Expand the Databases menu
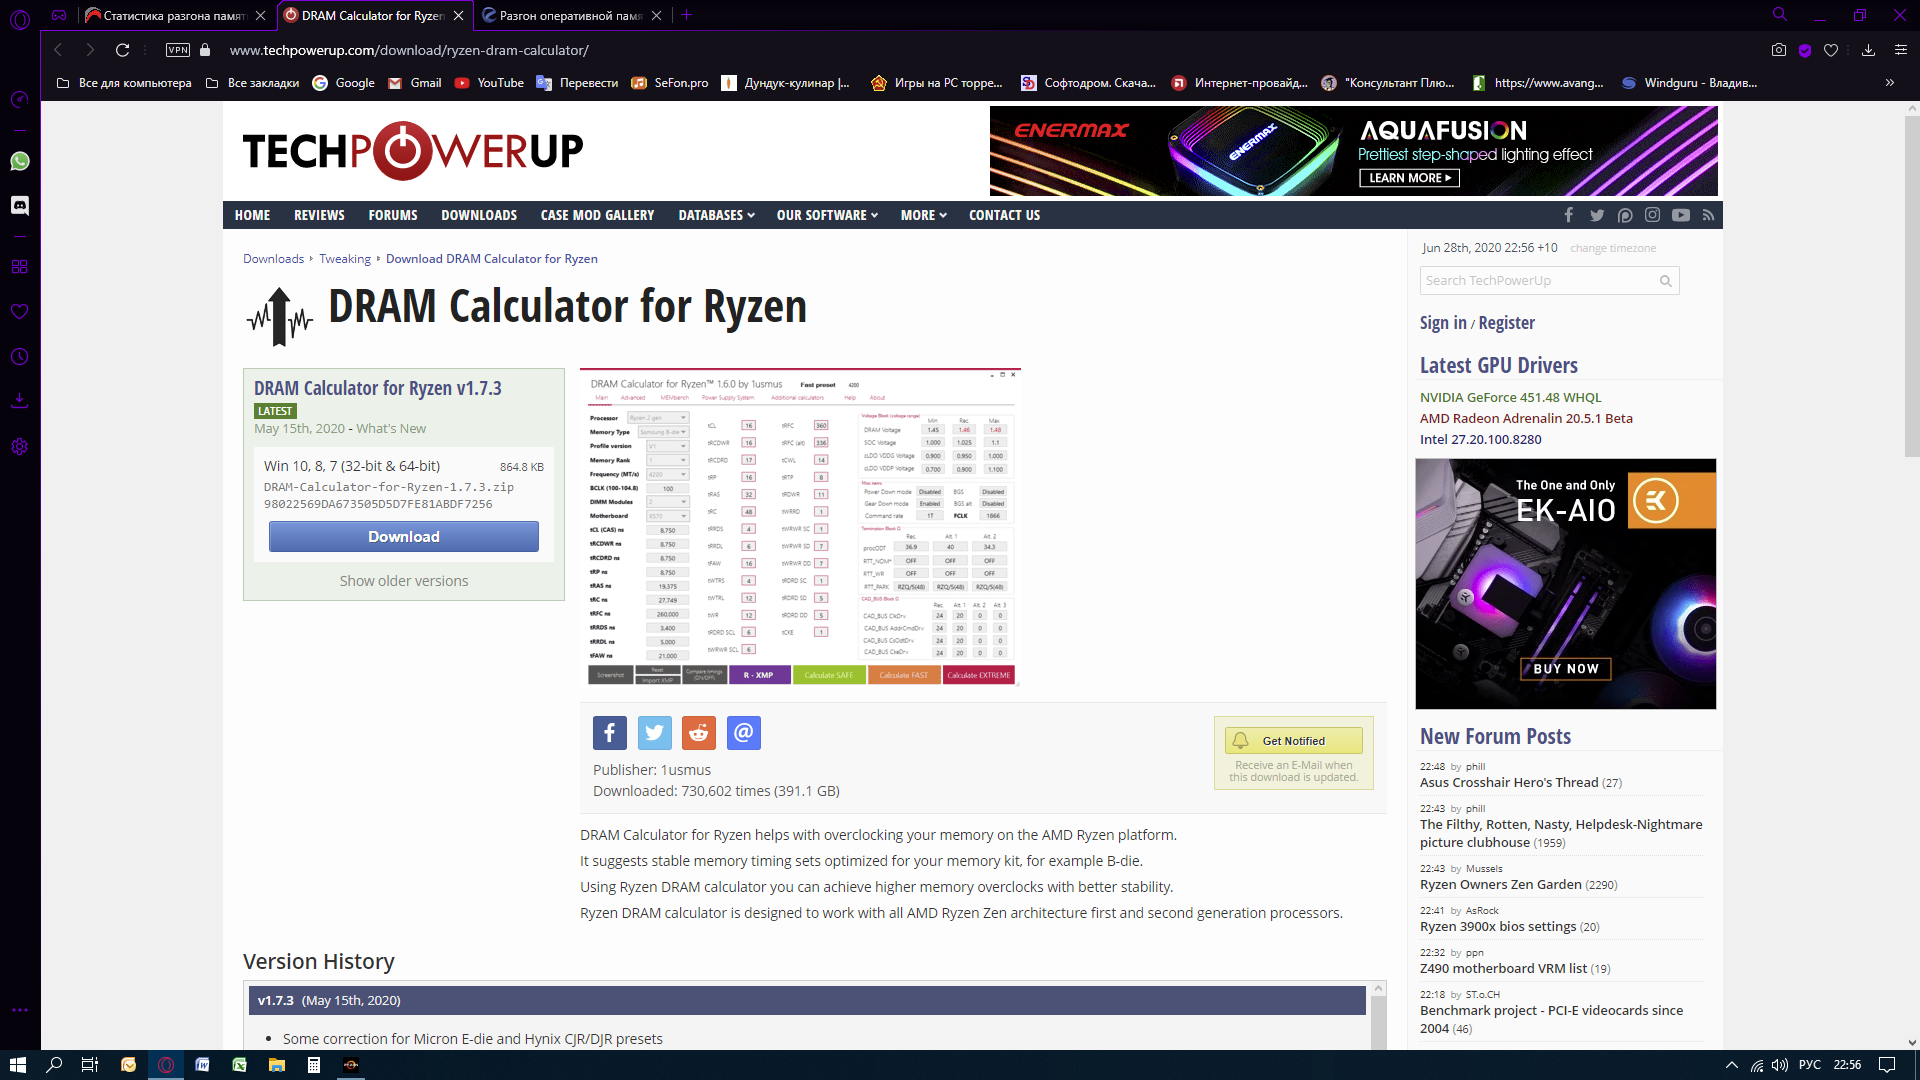The width and height of the screenshot is (1920, 1080). pyautogui.click(x=716, y=215)
